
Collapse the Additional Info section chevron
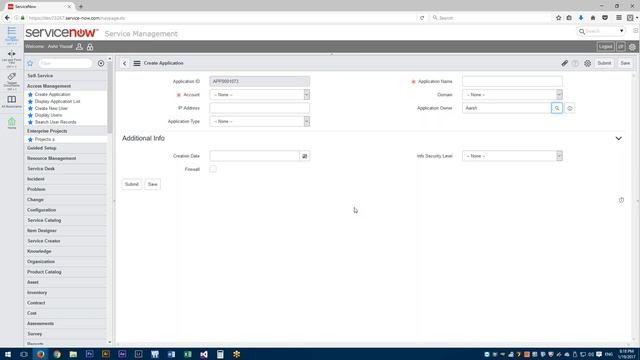pyautogui.click(x=618, y=138)
